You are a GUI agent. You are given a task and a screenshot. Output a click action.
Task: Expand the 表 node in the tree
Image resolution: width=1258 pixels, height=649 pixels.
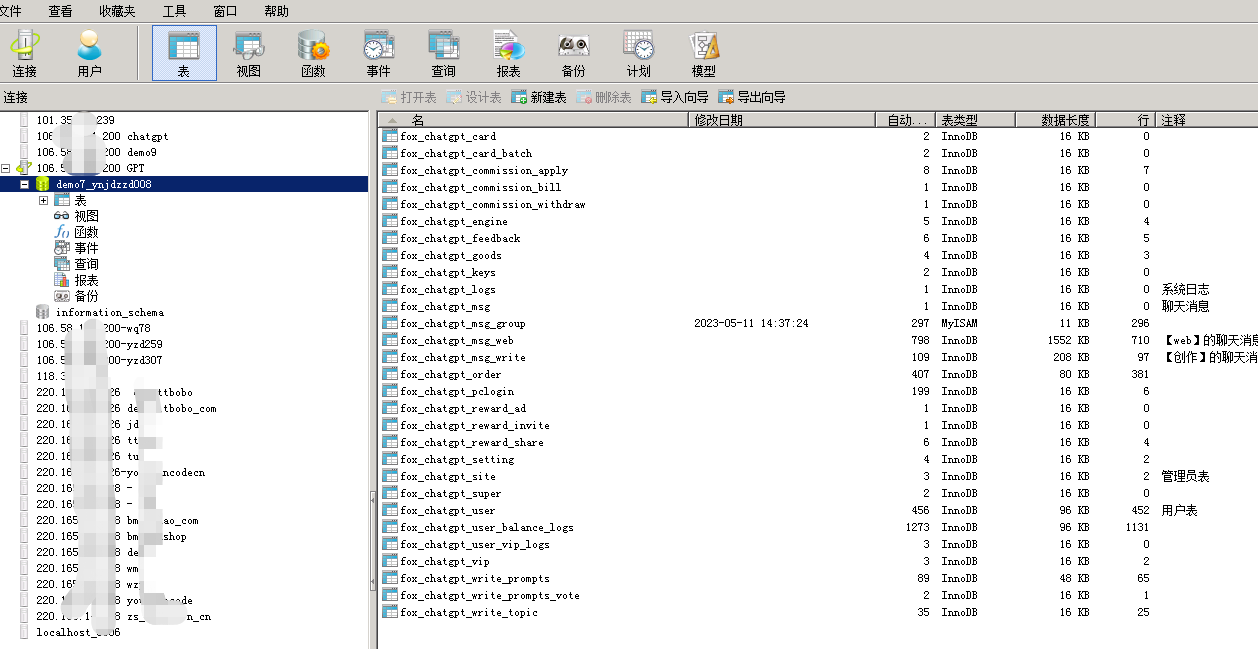44,201
